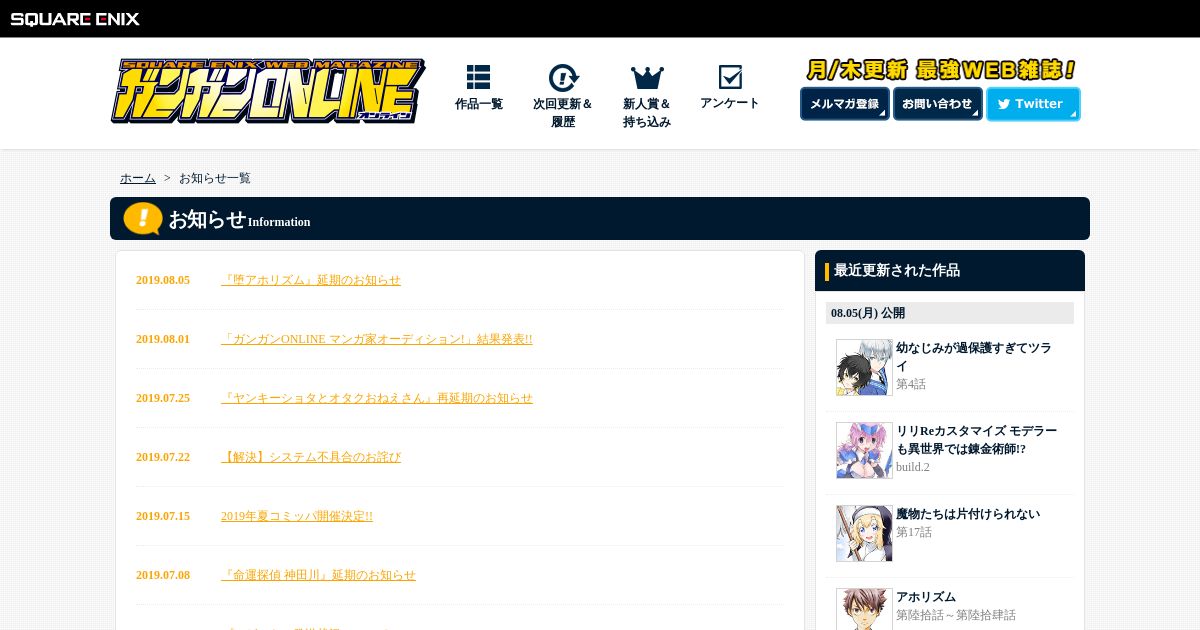Image resolution: width=1200 pixels, height=630 pixels.
Task: Open 新人賞＆持ち込み crown icon
Action: (x=647, y=77)
